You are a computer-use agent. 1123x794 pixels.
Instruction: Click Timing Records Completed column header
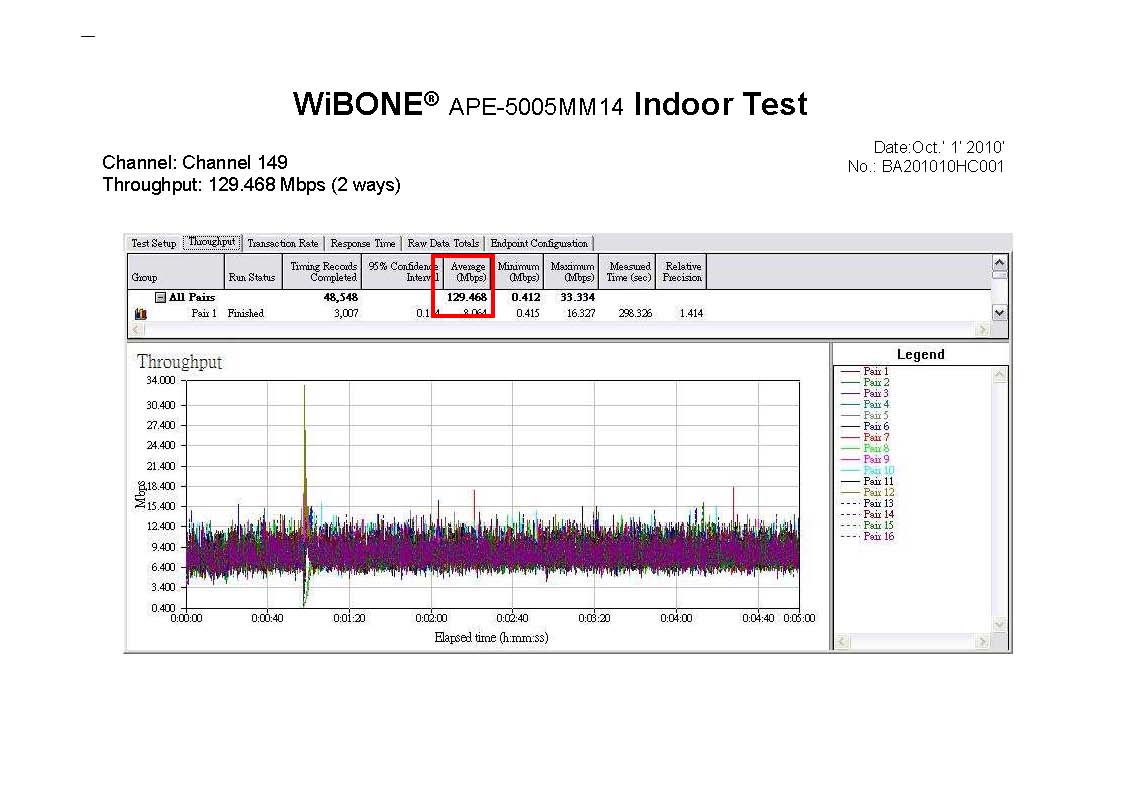(322, 272)
